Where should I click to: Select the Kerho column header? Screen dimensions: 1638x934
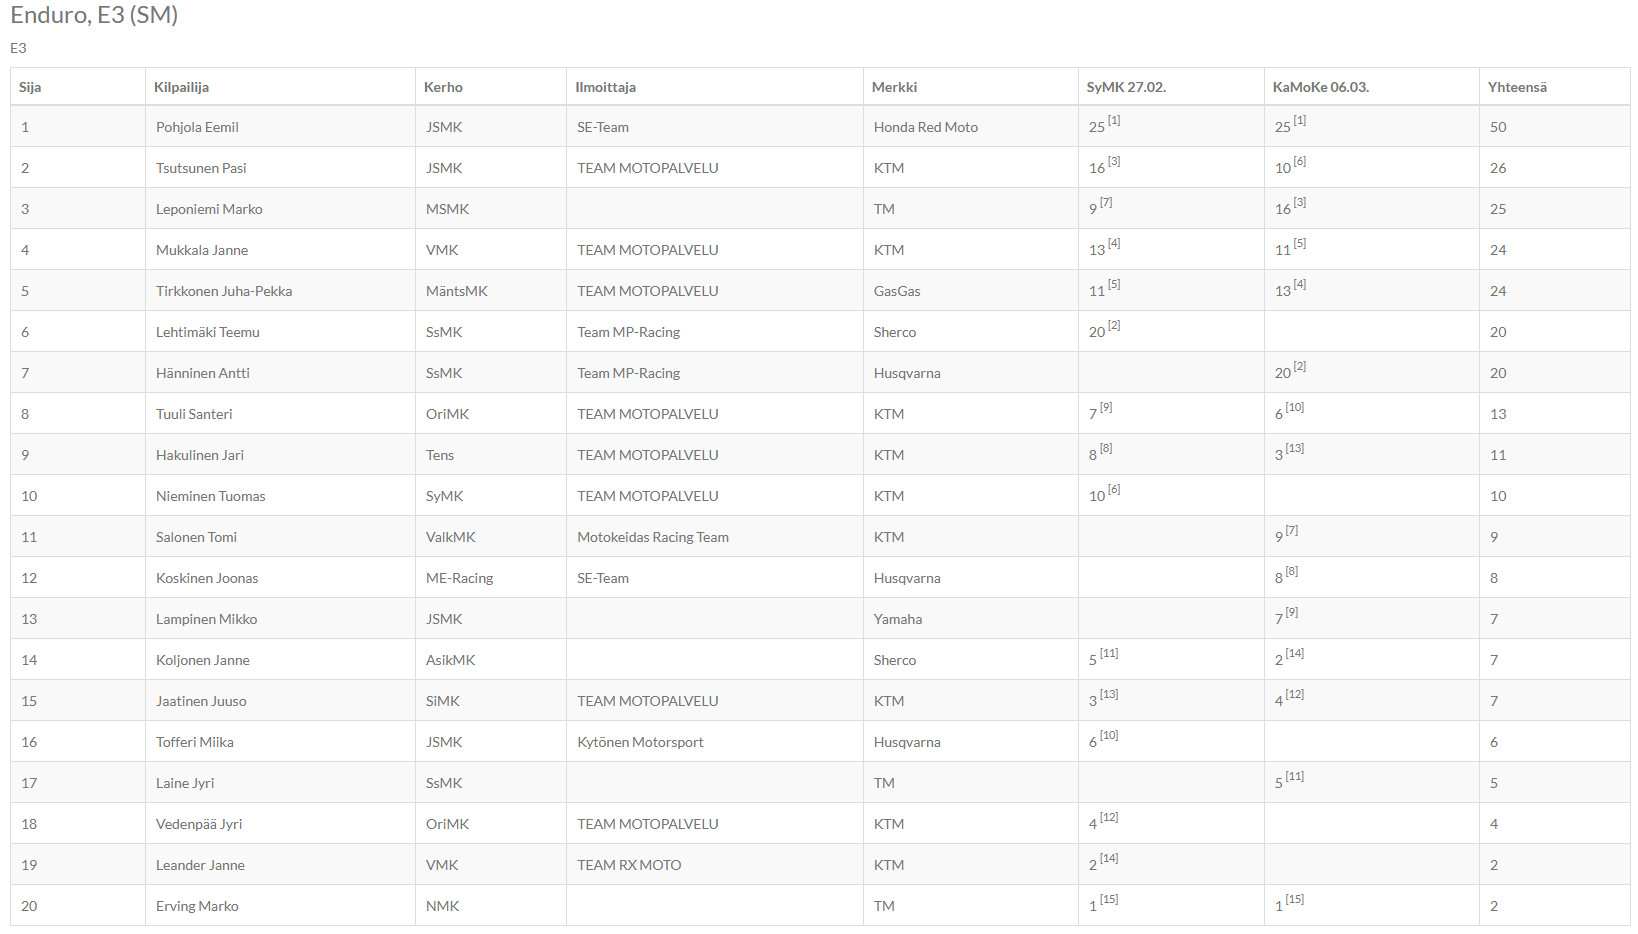443,87
